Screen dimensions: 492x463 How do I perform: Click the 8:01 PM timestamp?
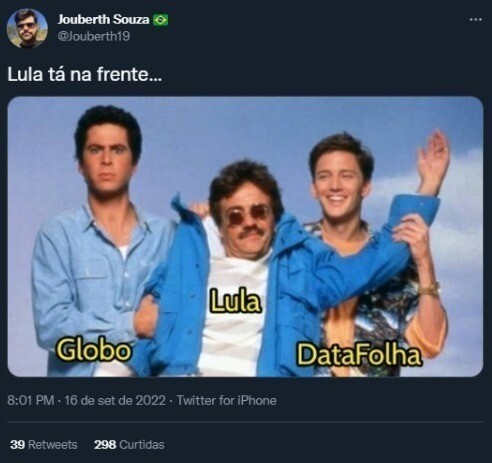pos(31,400)
